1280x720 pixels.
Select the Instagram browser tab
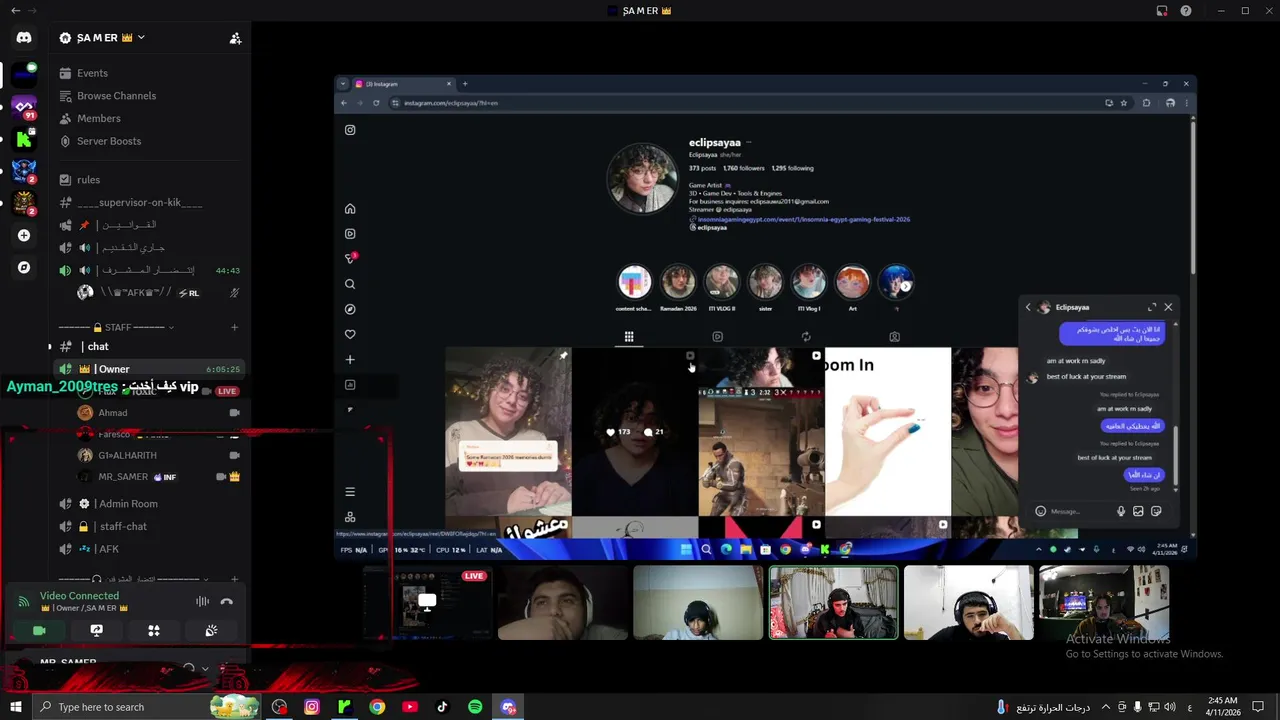tap(403, 84)
